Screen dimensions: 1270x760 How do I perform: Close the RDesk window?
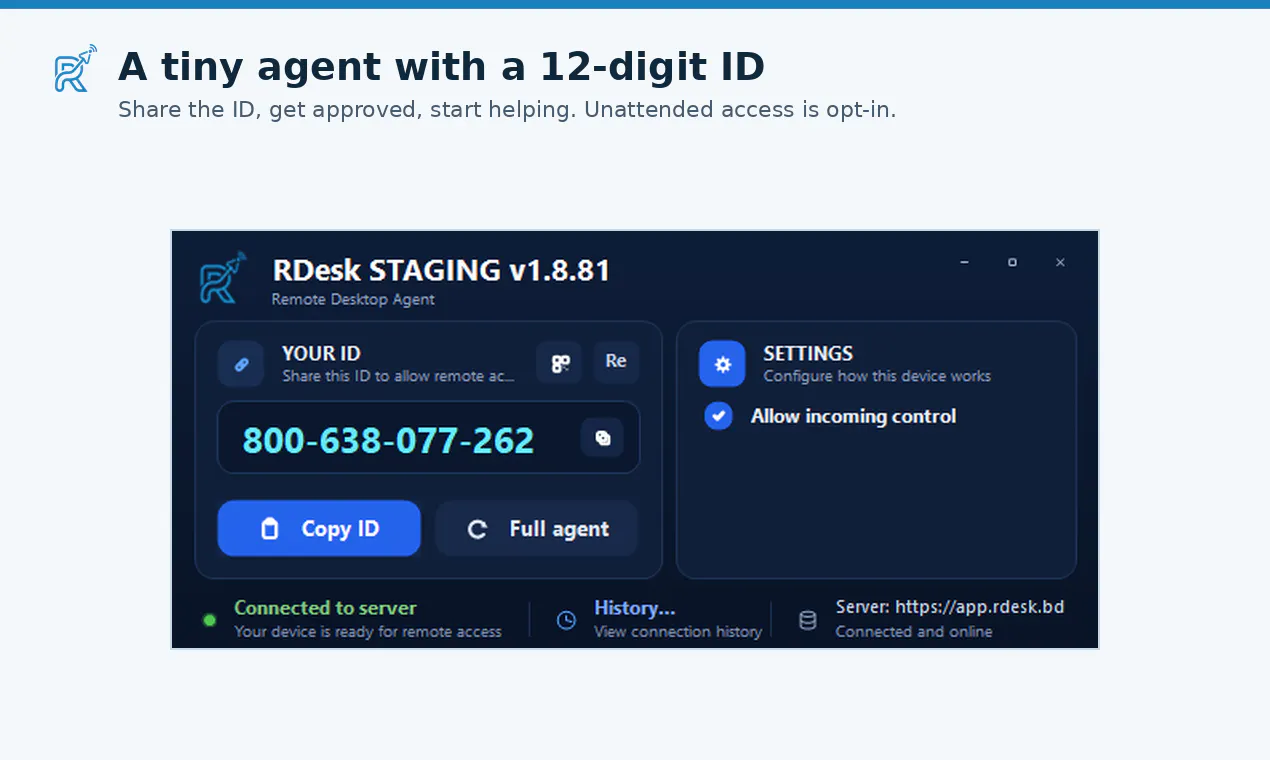click(1060, 262)
